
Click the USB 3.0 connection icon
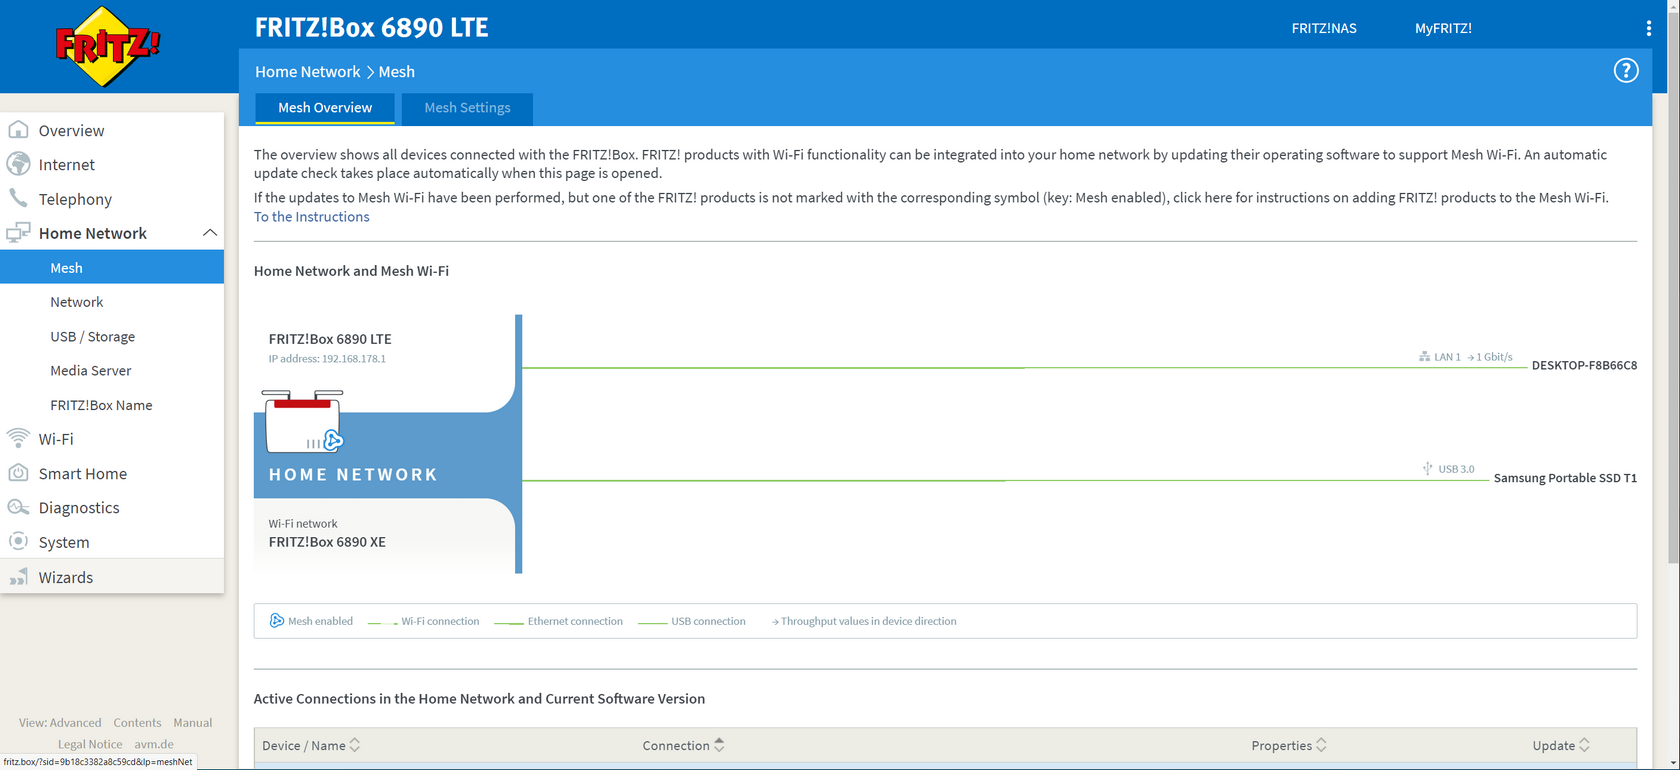click(1427, 468)
